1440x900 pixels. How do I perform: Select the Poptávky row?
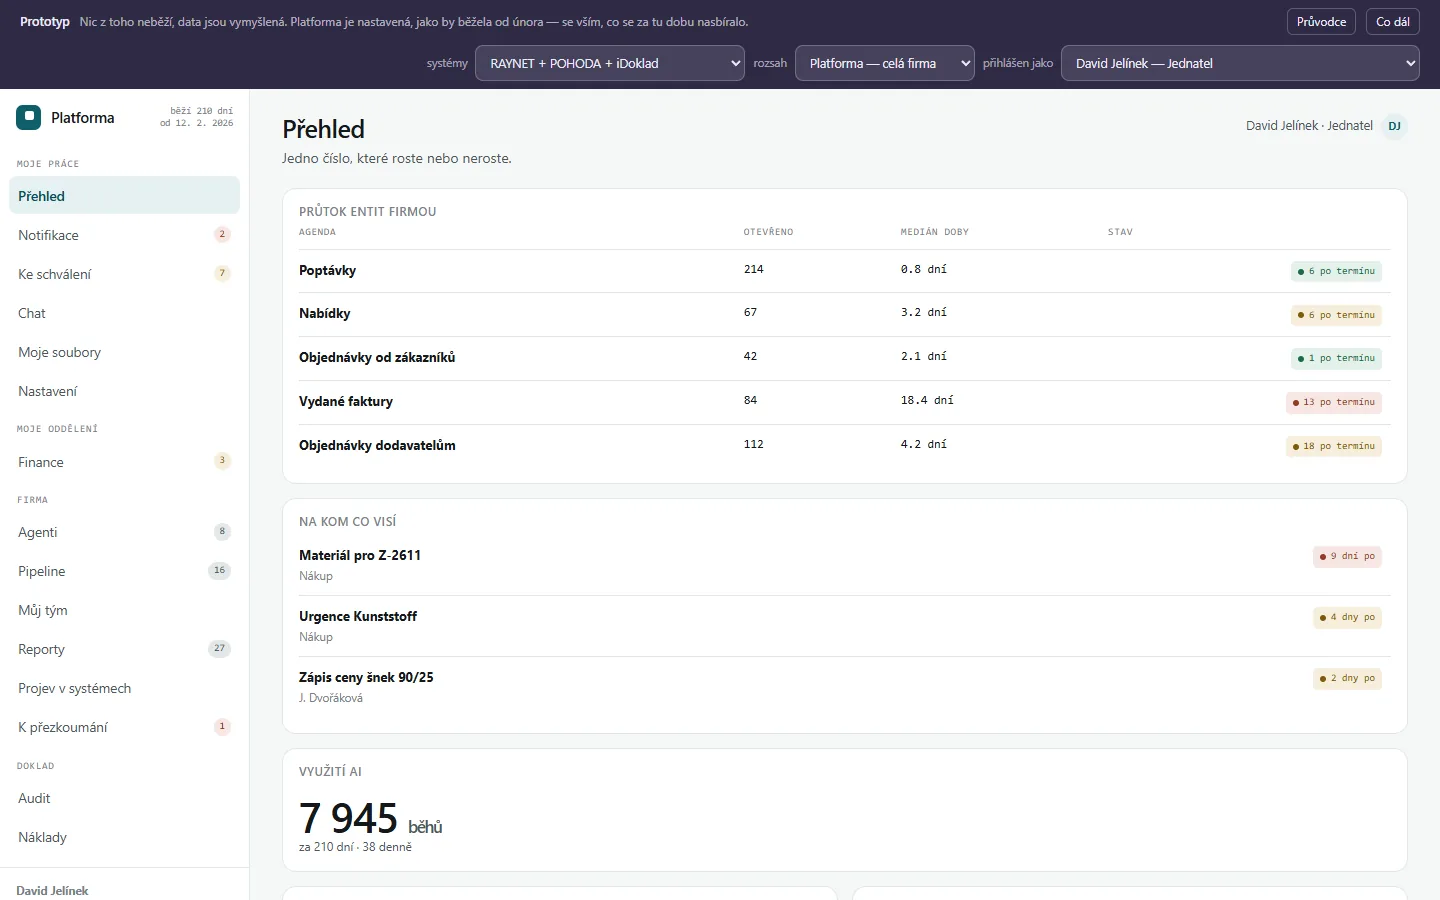tap(844, 271)
